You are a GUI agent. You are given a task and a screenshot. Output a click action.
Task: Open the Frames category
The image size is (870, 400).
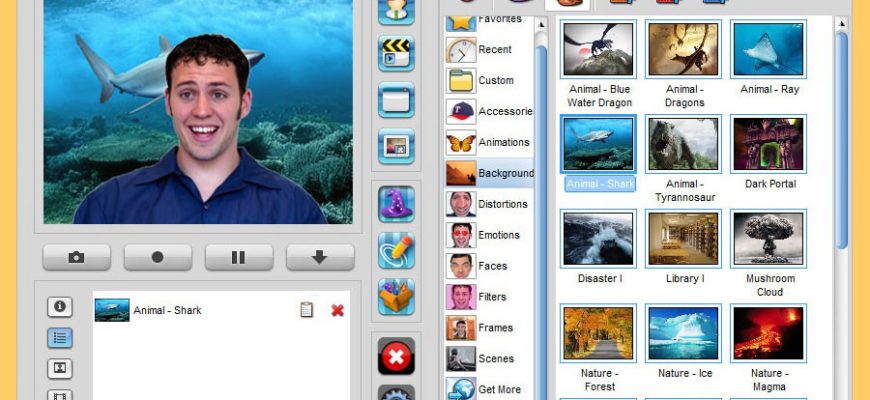point(489,328)
